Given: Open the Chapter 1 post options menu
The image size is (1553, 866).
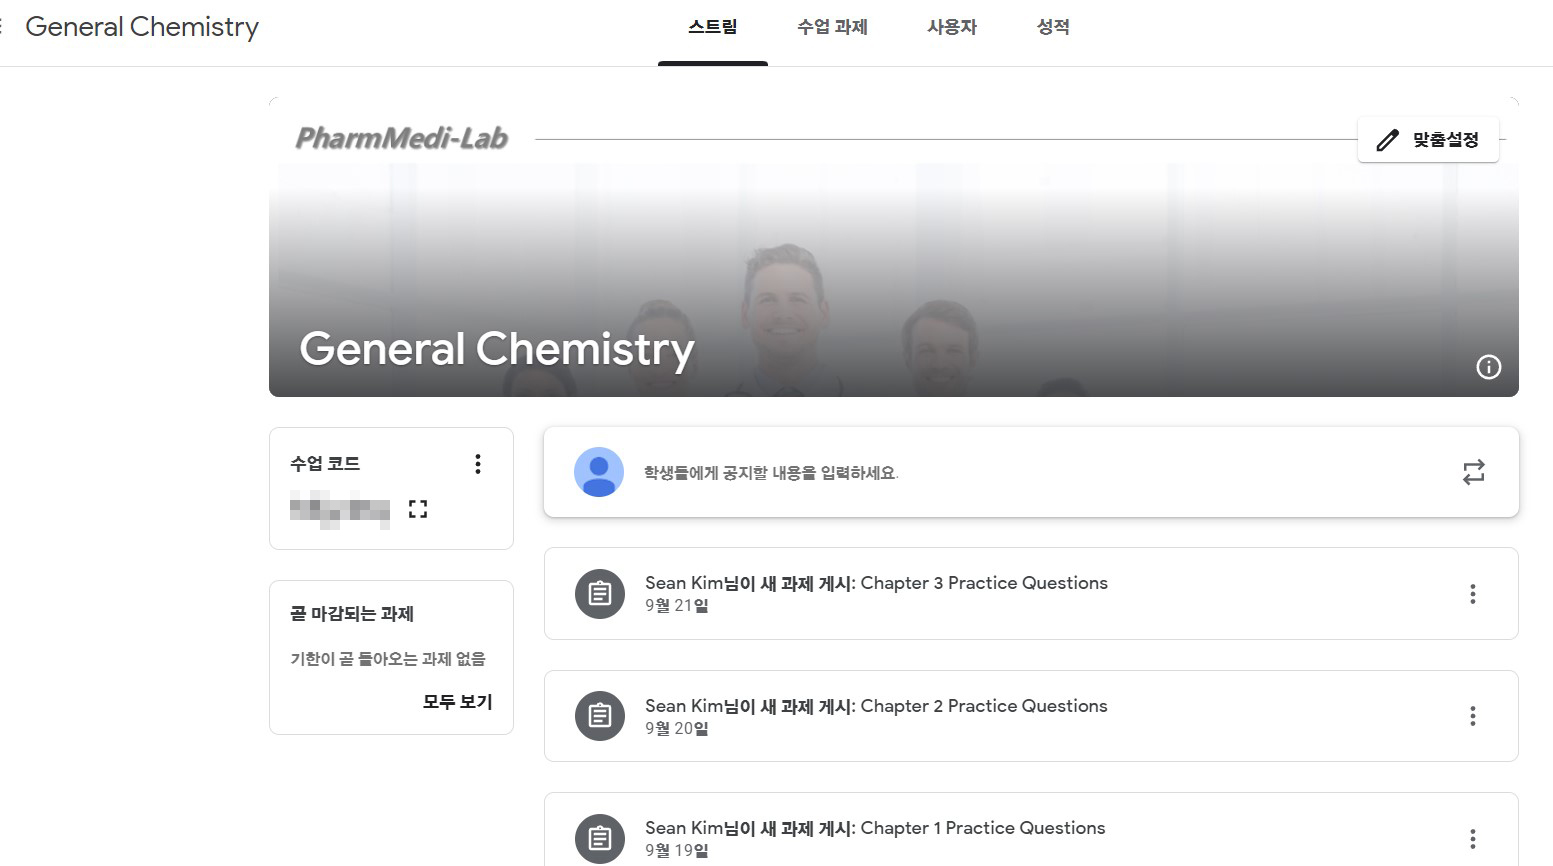Looking at the screenshot, I should tap(1472, 838).
